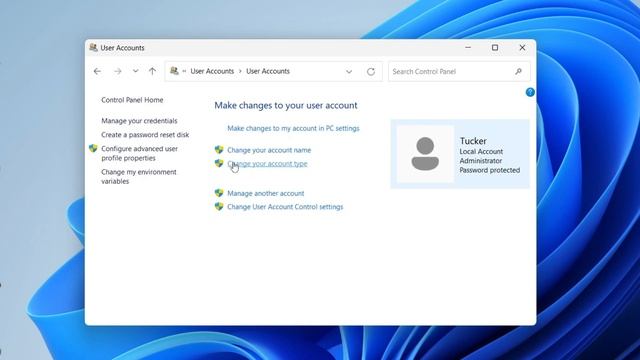Open help via blue question mark
This screenshot has width=640, height=360.
pyautogui.click(x=530, y=92)
